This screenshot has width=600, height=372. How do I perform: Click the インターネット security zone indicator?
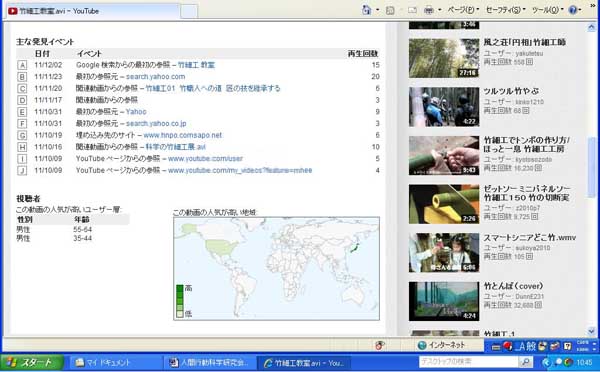tap(441, 345)
